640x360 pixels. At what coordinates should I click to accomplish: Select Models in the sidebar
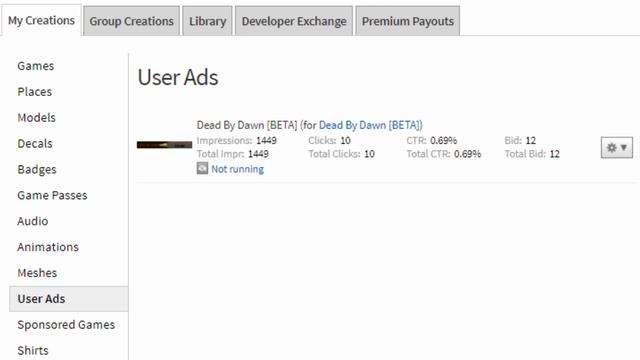point(36,118)
